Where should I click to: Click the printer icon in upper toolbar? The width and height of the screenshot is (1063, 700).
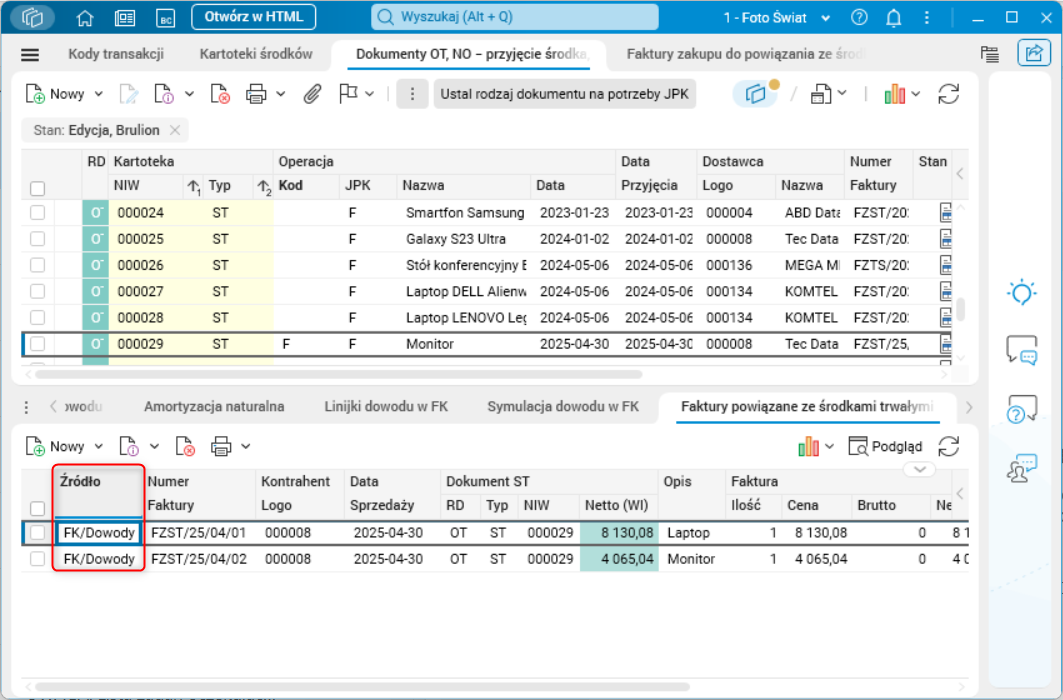pos(256,94)
